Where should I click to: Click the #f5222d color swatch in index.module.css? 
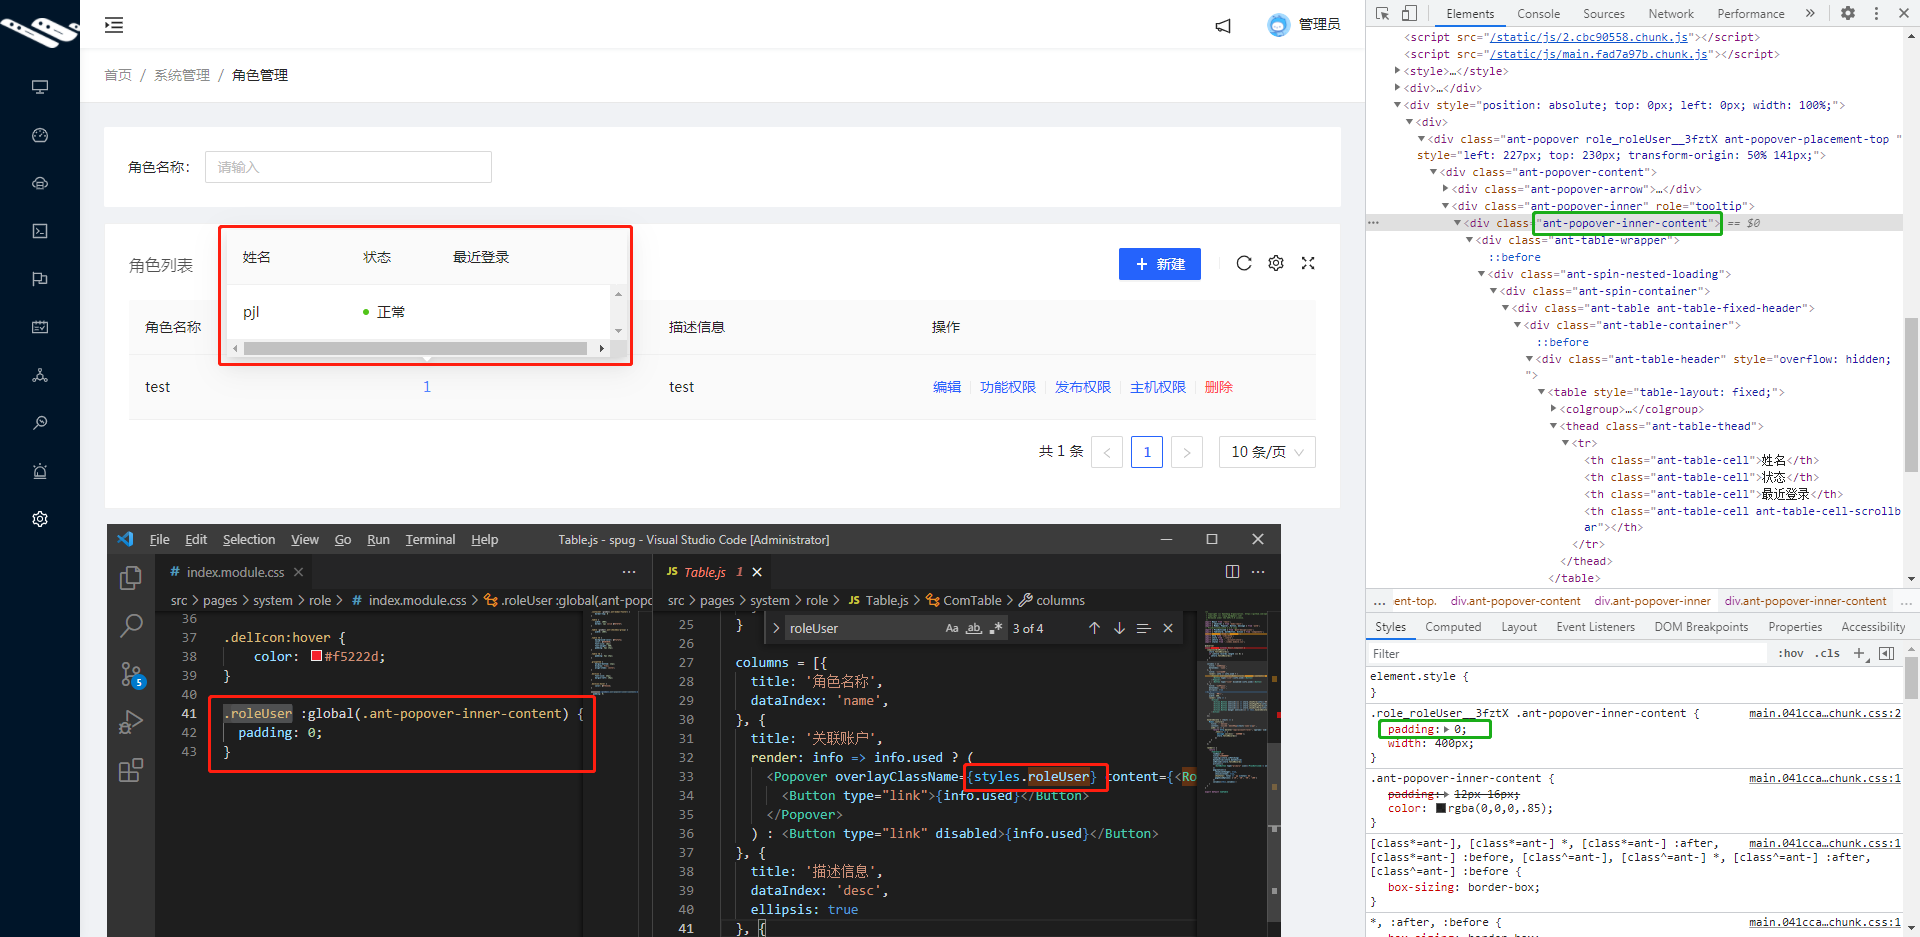tap(316, 657)
